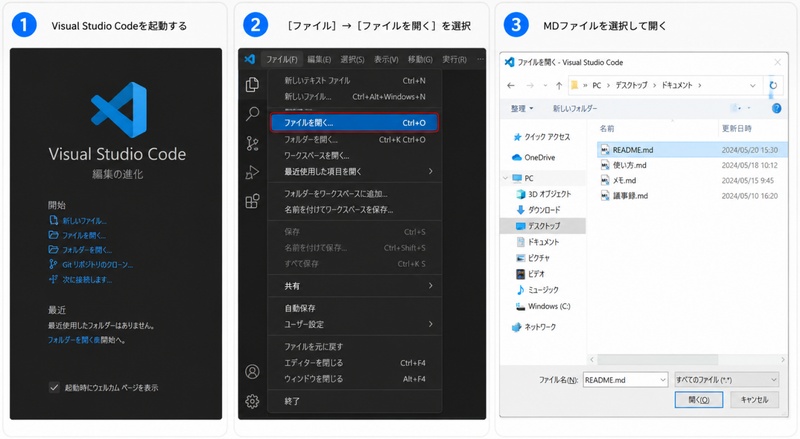
Task: Click Back arrow in file dialog
Action: [511, 85]
